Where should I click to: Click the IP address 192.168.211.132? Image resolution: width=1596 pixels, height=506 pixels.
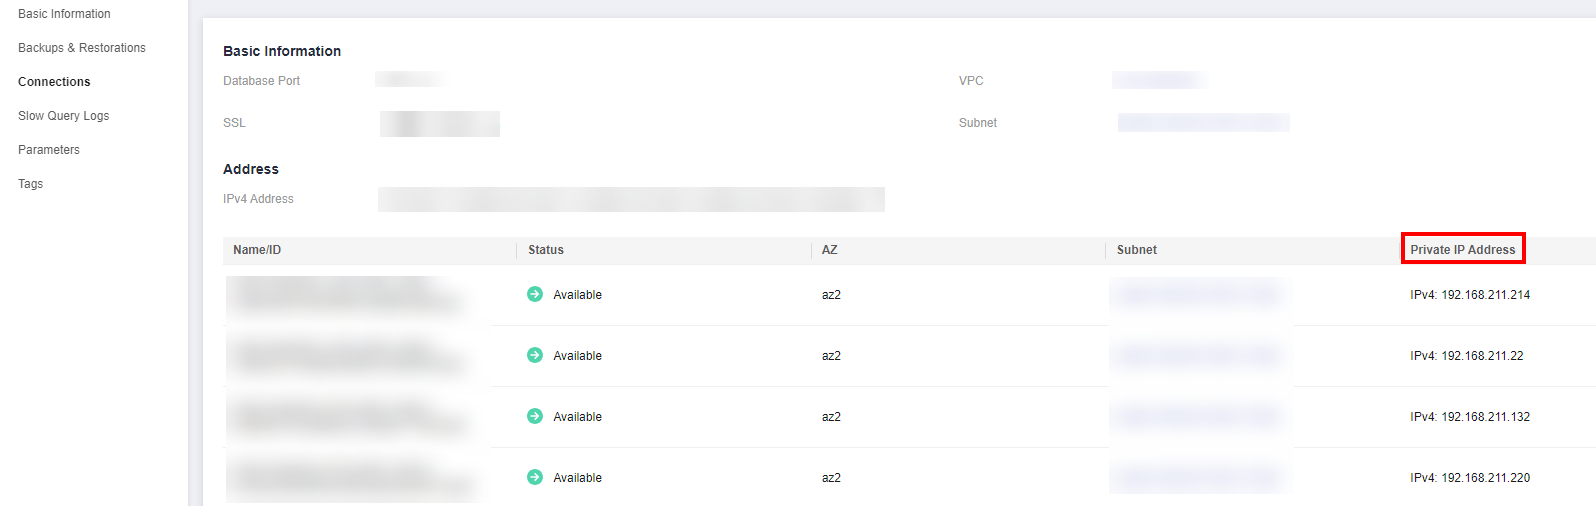pyautogui.click(x=1485, y=417)
